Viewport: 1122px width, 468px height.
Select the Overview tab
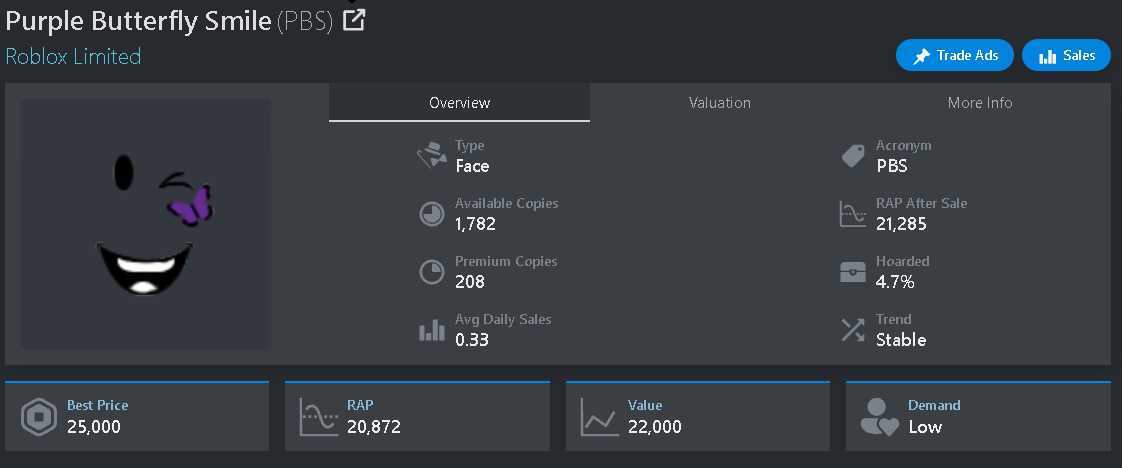[459, 102]
